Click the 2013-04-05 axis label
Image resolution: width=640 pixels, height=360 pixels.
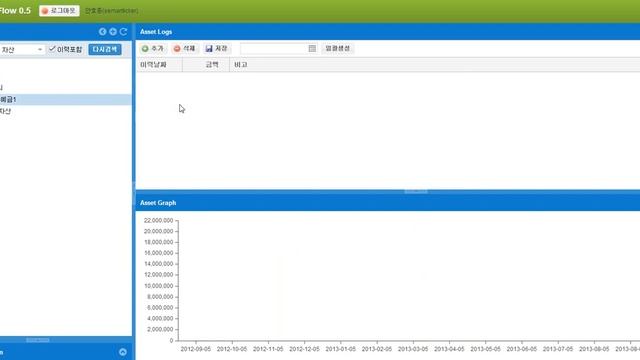point(449,349)
